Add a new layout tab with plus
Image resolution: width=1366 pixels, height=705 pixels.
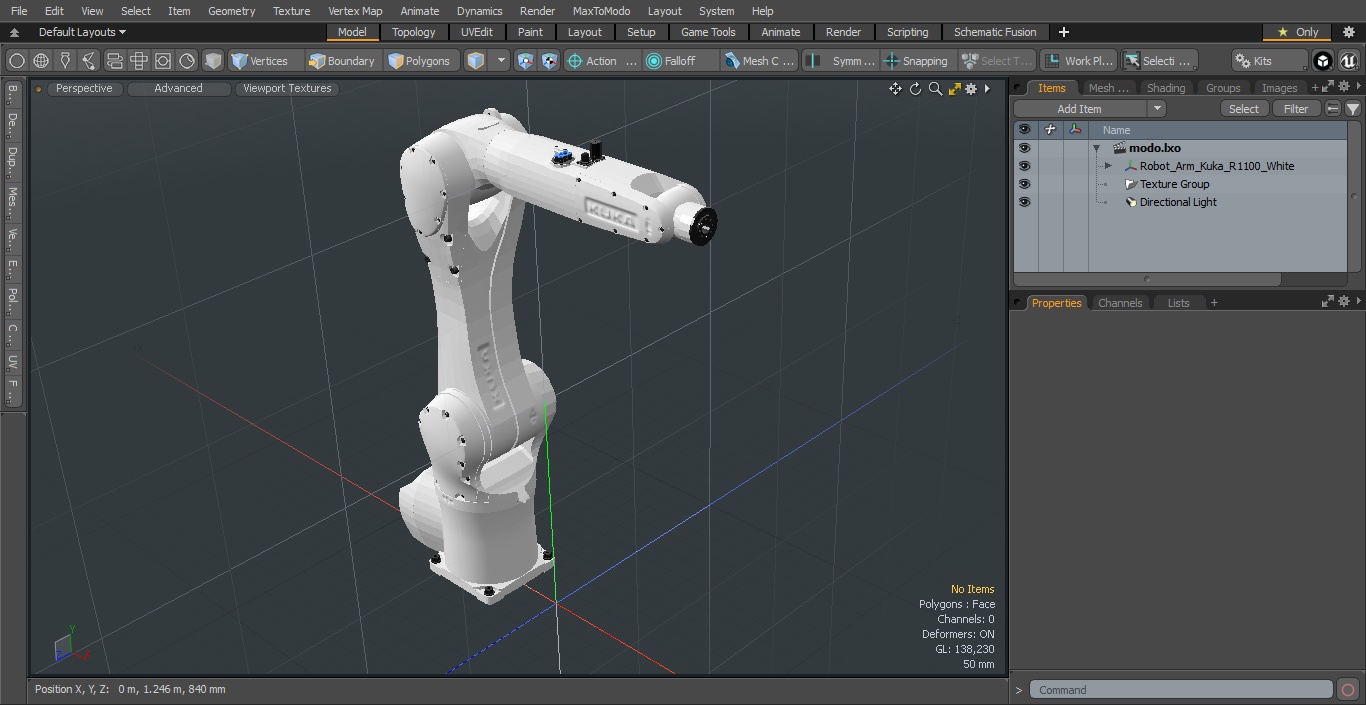1063,32
